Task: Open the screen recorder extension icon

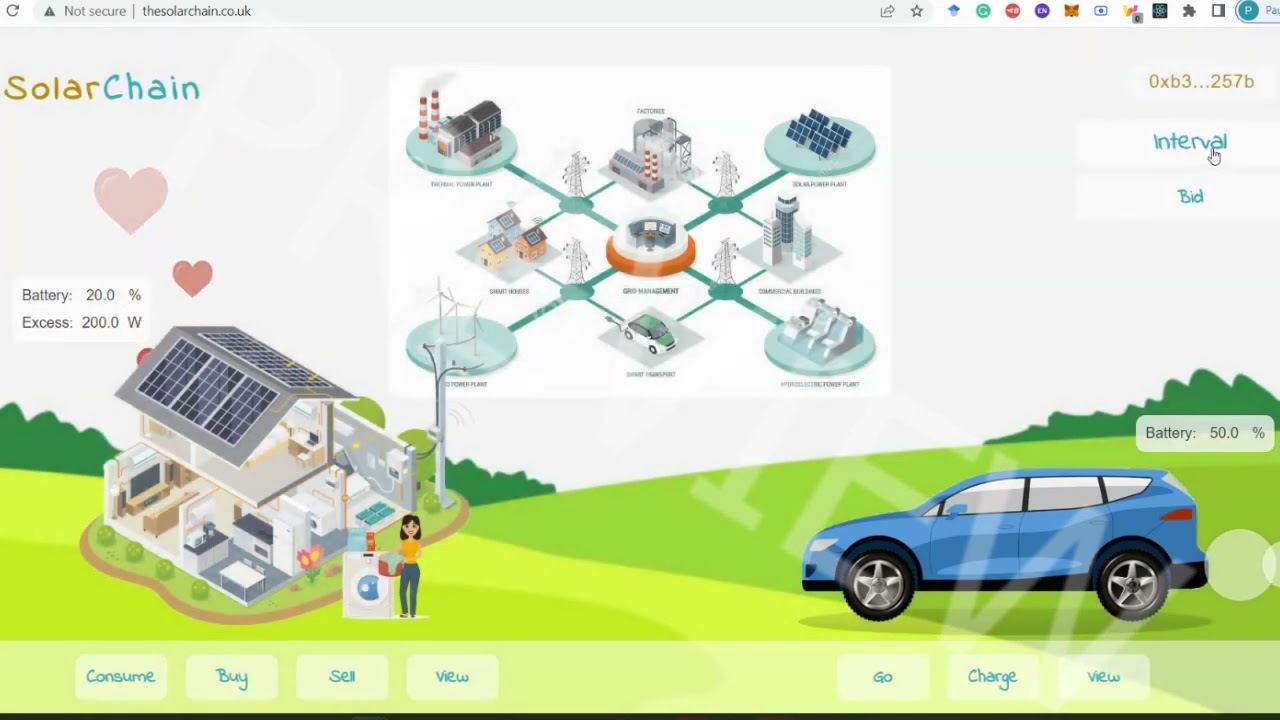Action: coord(1101,11)
